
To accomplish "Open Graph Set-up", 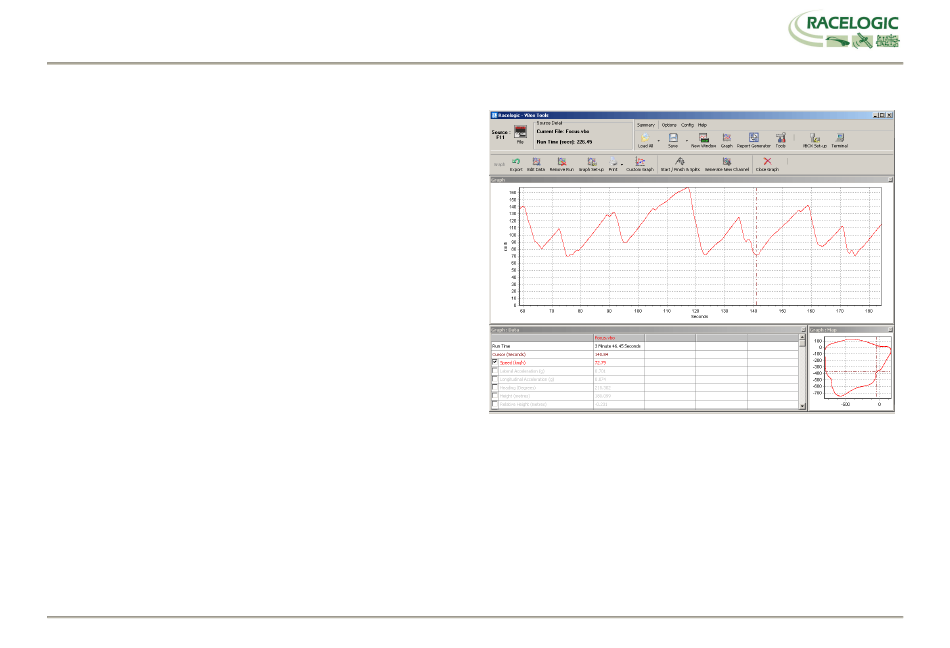I will pos(591,164).
